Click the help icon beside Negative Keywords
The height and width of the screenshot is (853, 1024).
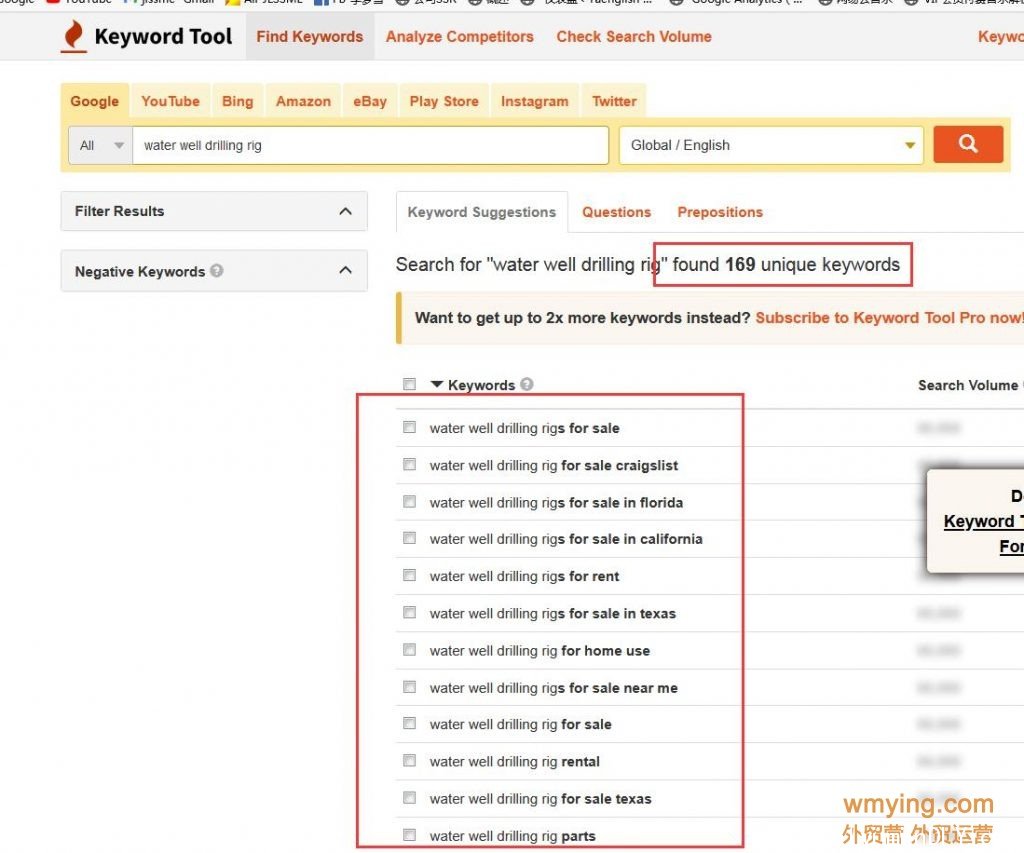pos(217,270)
